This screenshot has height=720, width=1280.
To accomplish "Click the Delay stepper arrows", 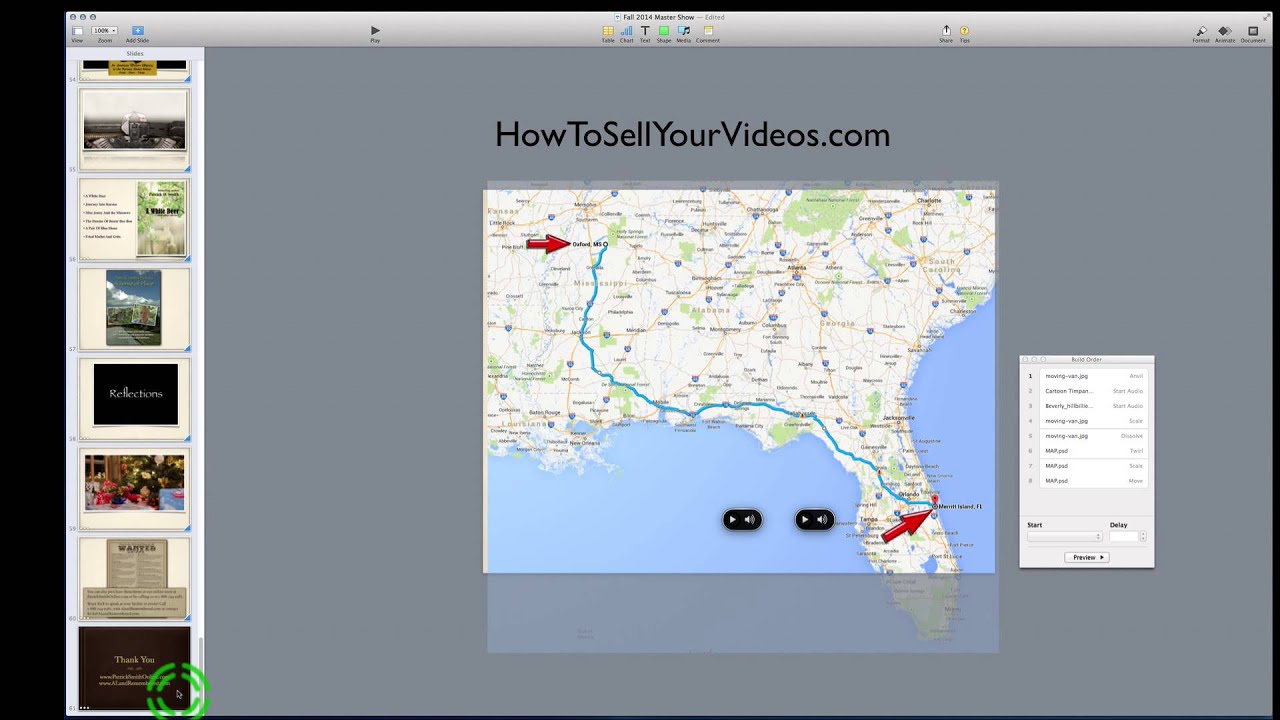I will (x=1143, y=537).
